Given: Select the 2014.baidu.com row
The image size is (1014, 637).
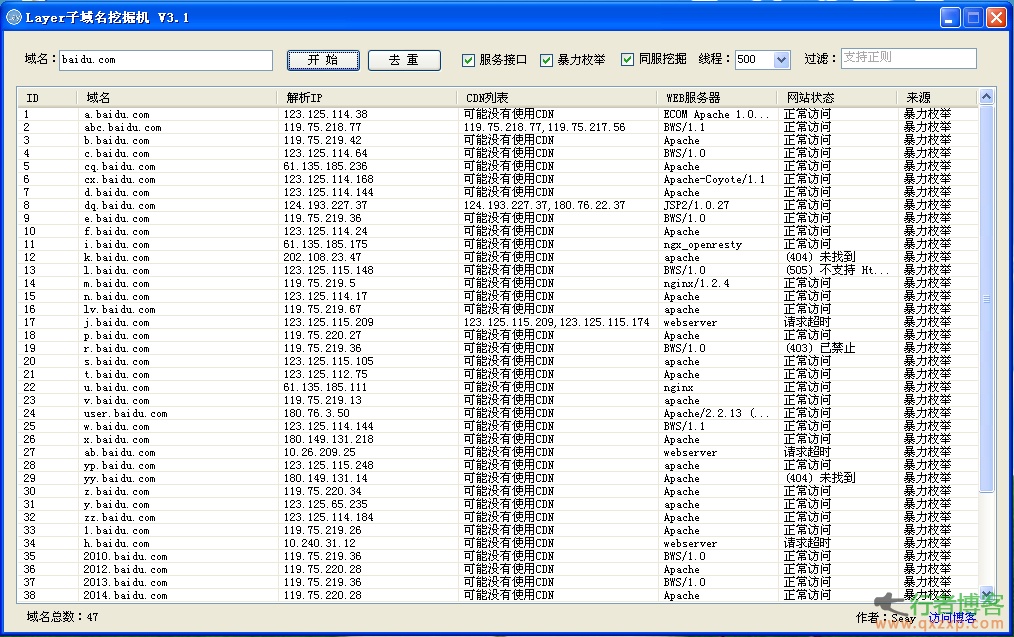Looking at the screenshot, I should pos(498,595).
